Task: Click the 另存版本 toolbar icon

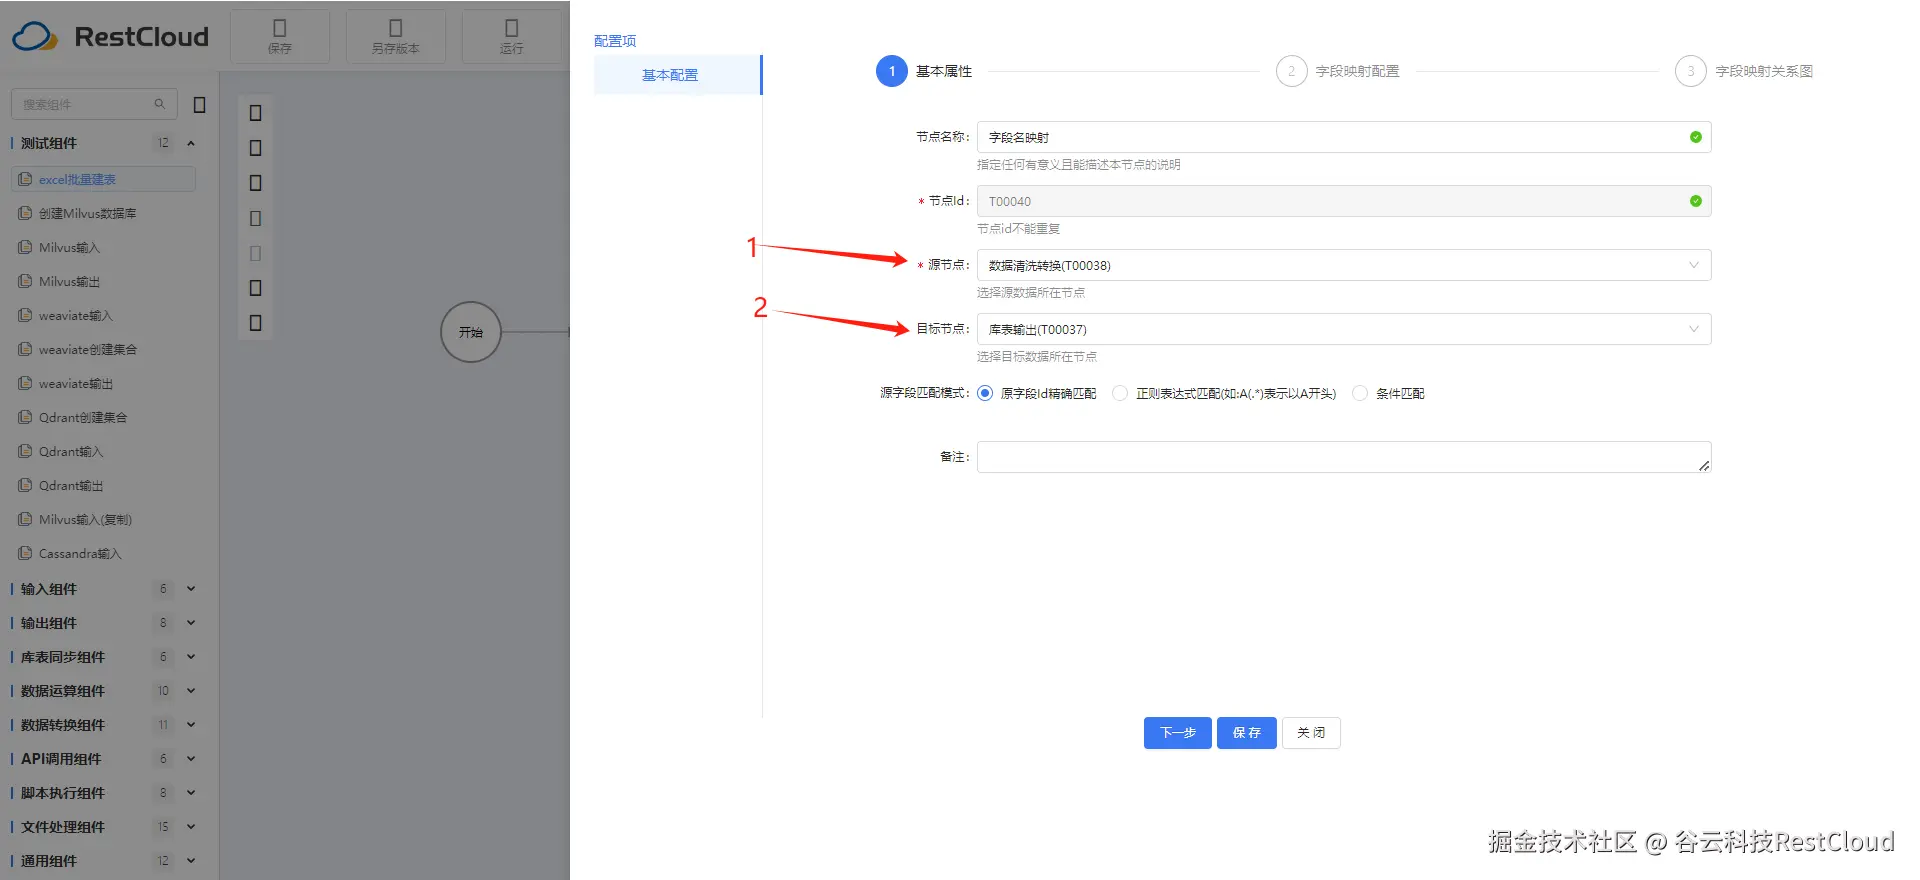Action: (396, 36)
